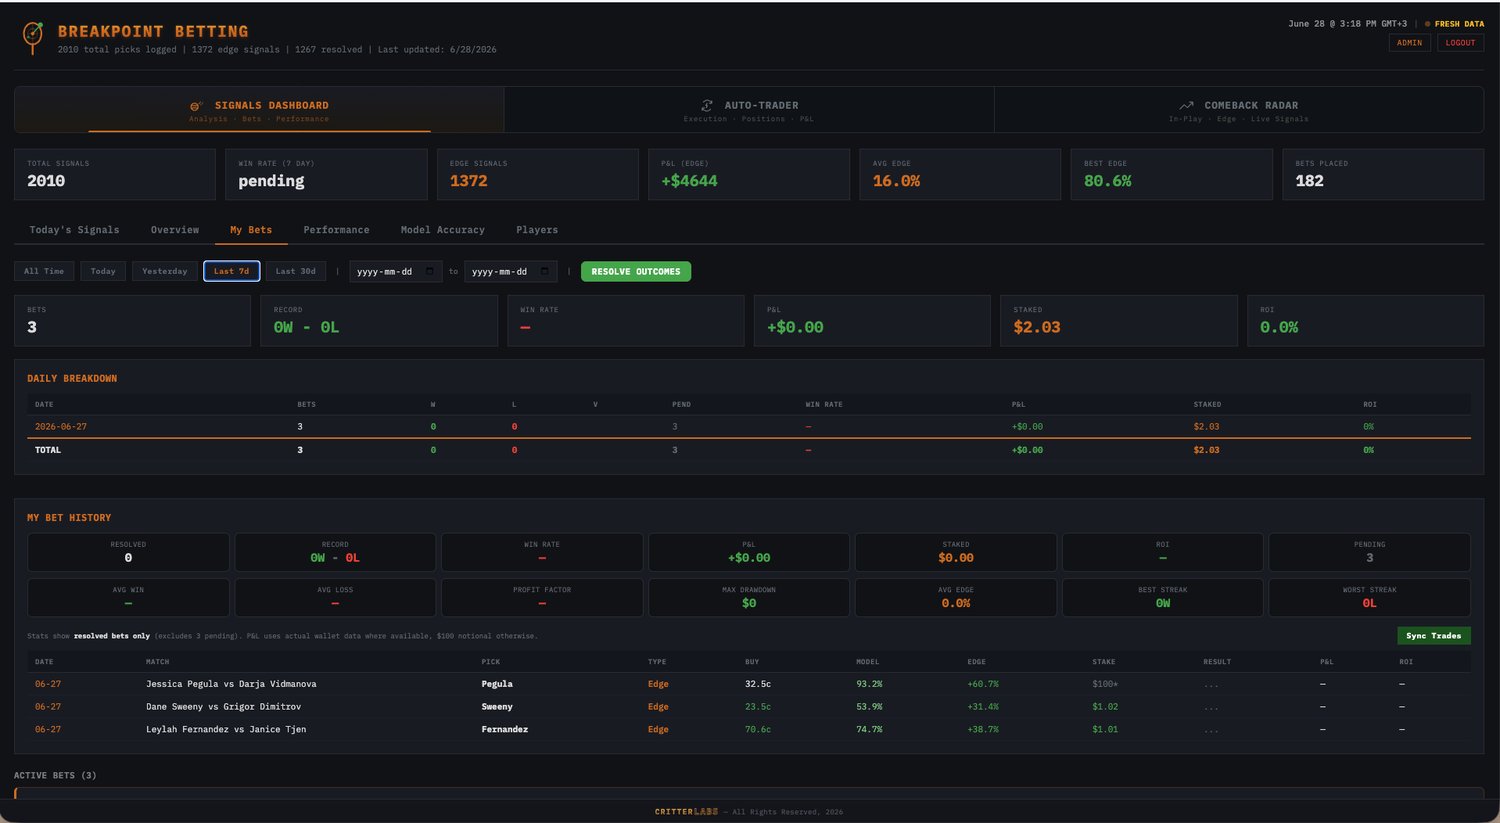Click the Signals Dashboard target icon

[196, 105]
